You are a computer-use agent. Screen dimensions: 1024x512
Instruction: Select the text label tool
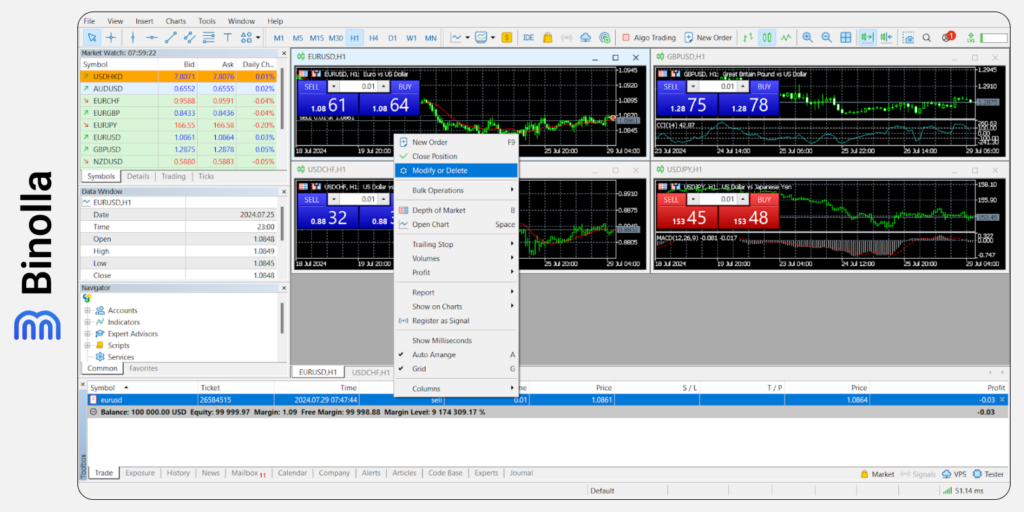click(x=227, y=37)
